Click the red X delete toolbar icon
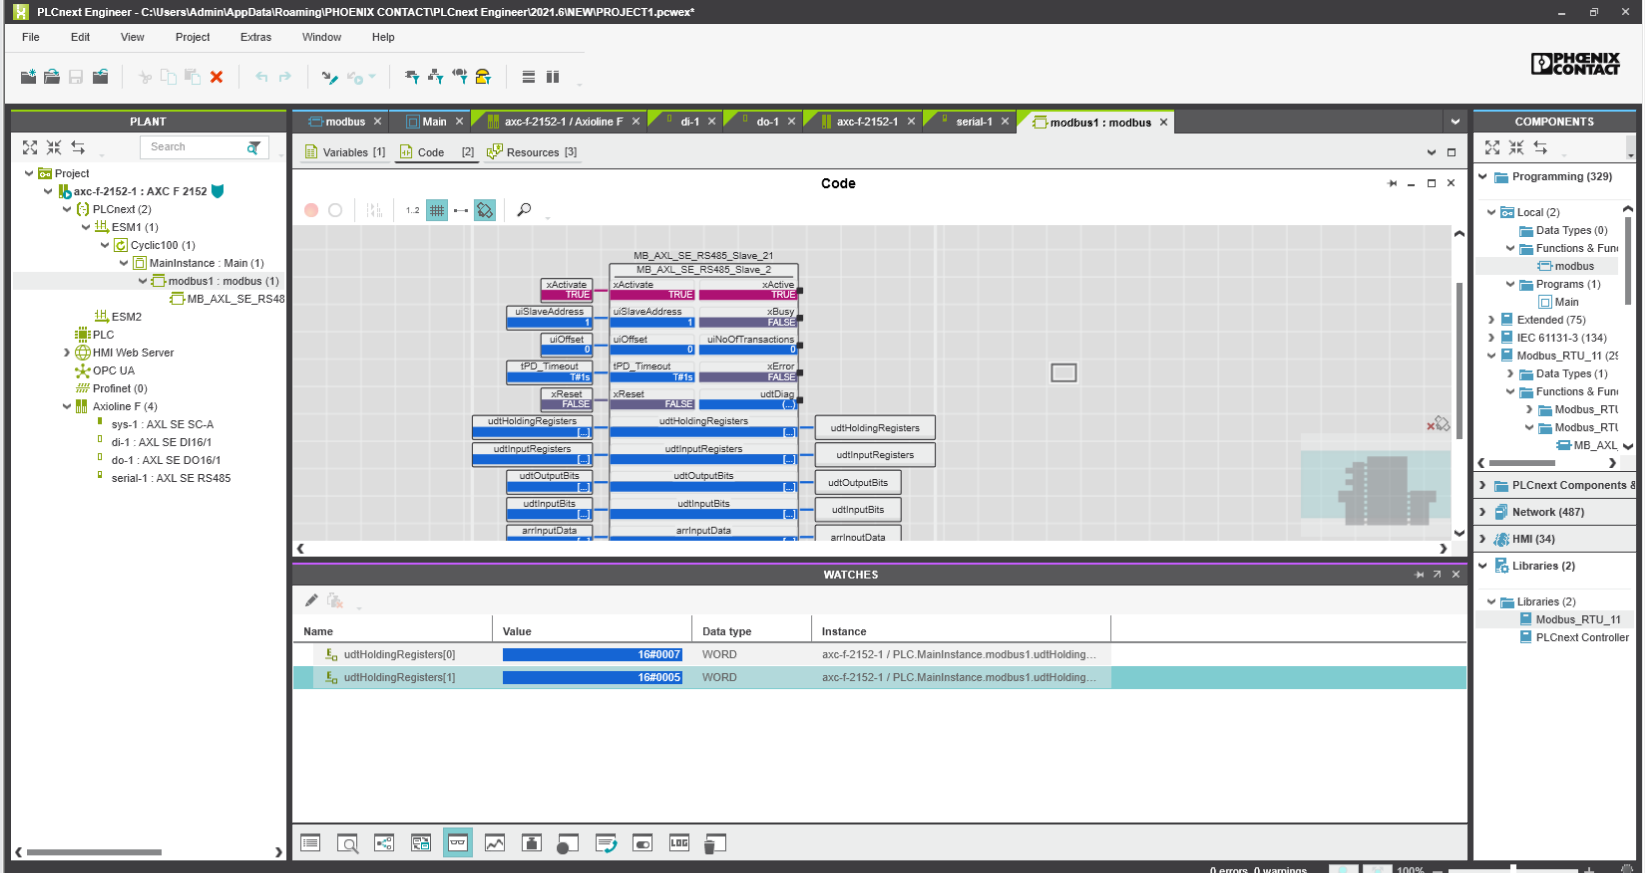1645x873 pixels. coord(216,77)
